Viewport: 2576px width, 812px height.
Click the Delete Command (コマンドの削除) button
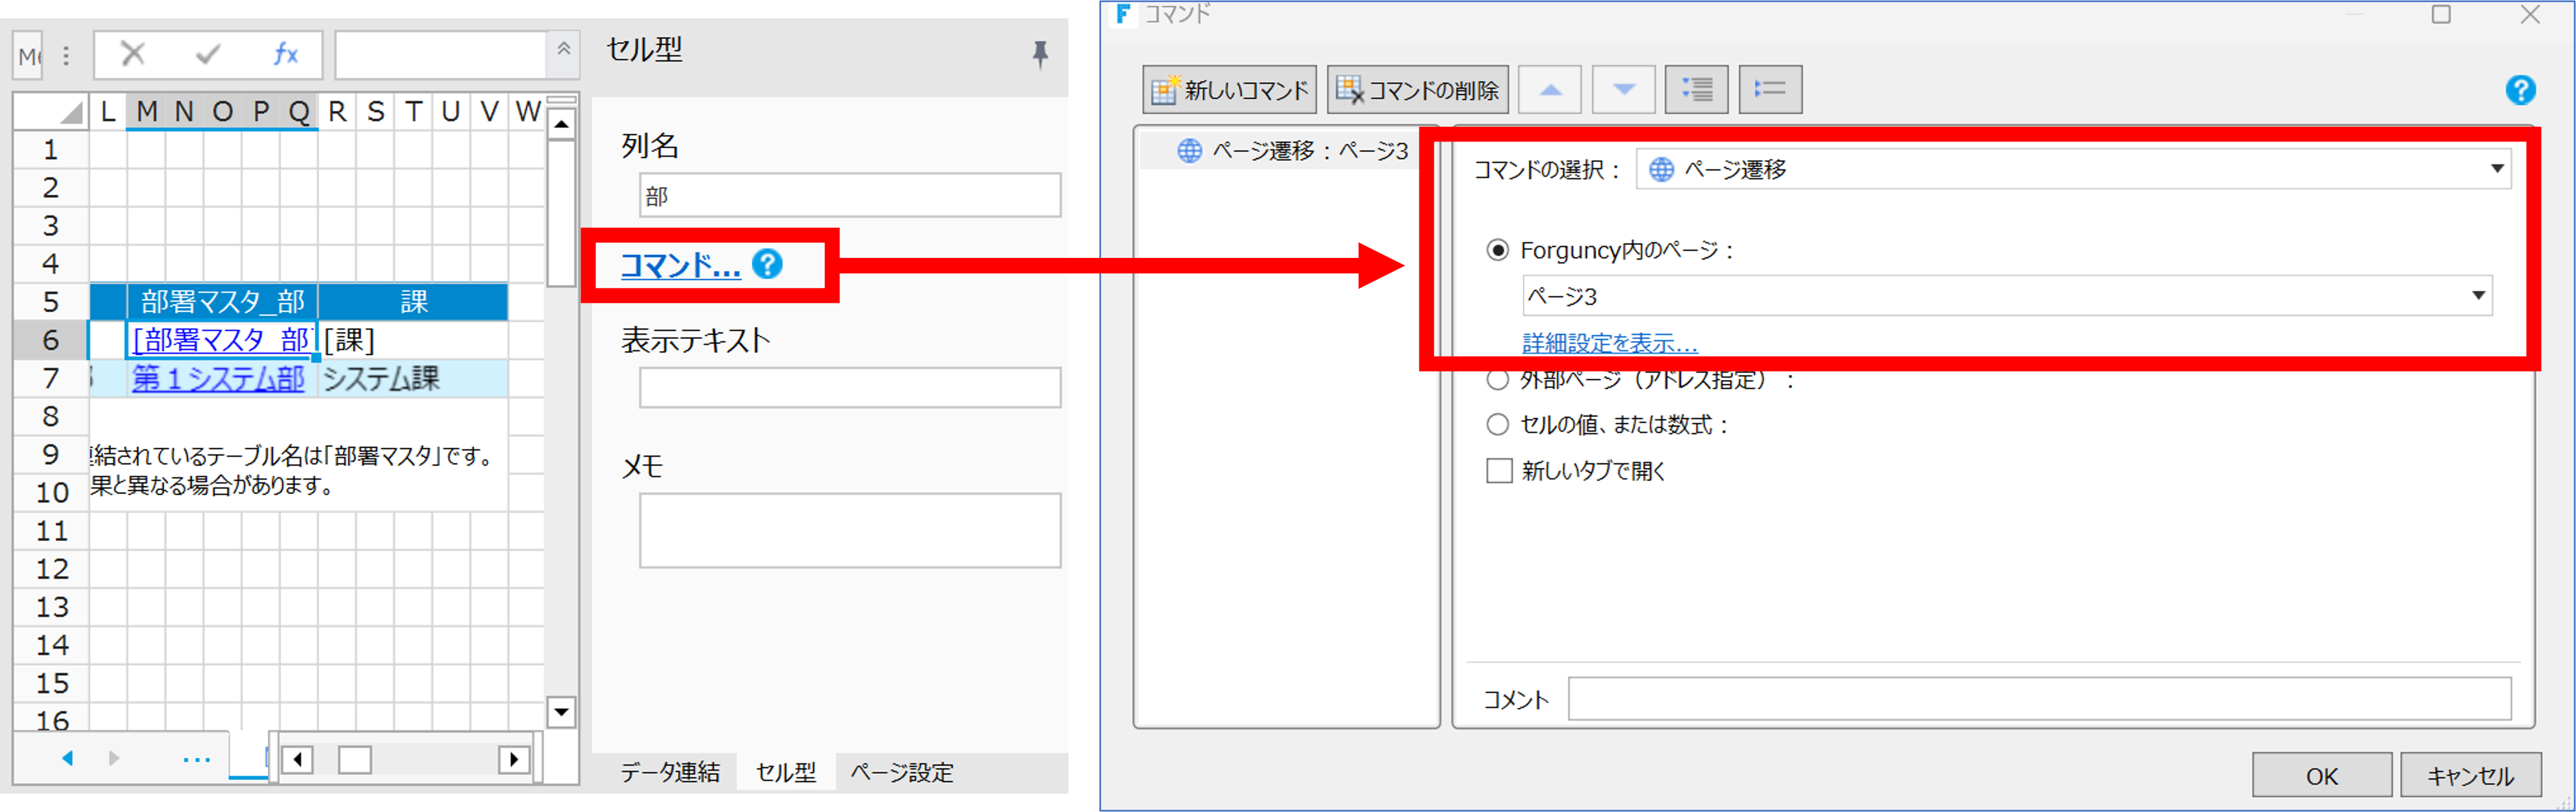point(1418,90)
